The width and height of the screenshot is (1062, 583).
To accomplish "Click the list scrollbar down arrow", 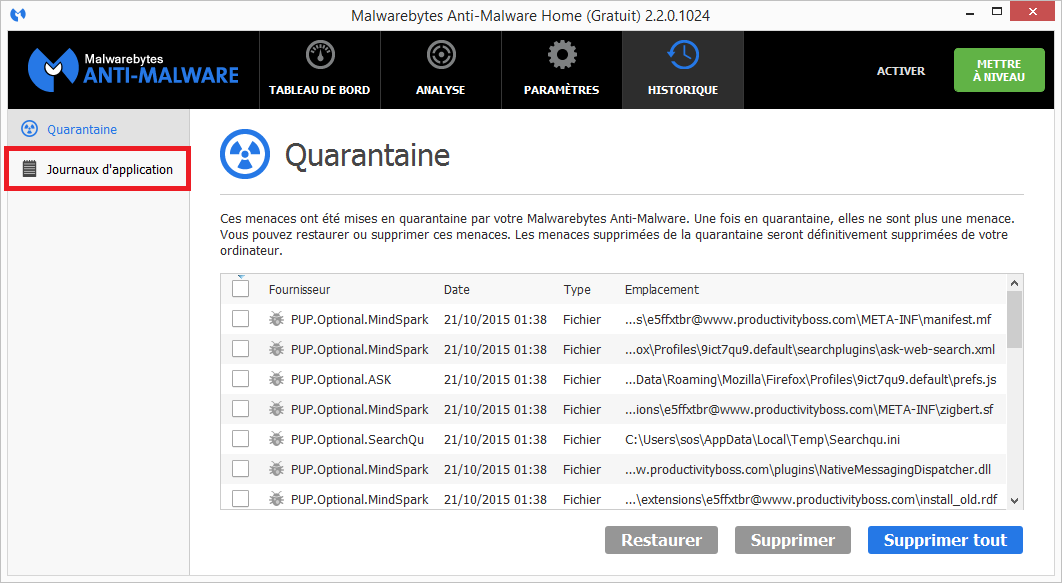I will [1015, 501].
